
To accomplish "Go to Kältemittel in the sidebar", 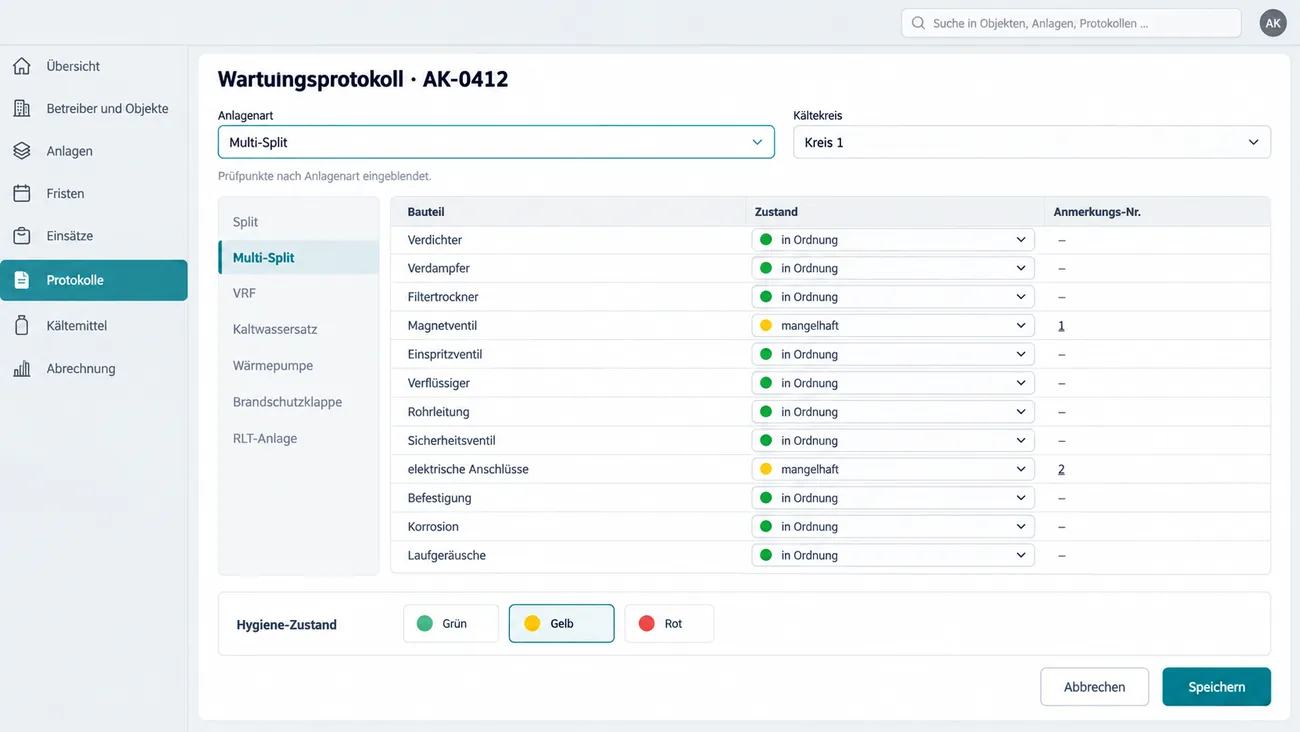I will coord(94,326).
